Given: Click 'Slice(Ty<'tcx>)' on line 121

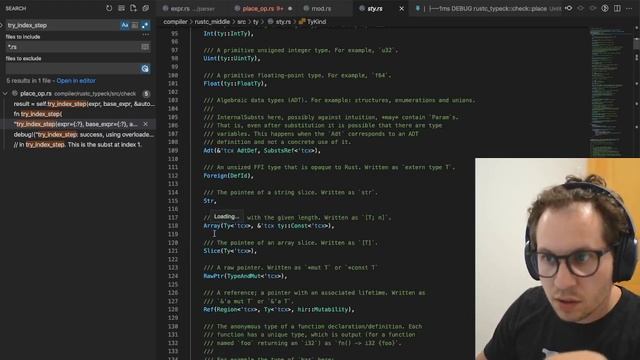Looking at the screenshot, I should [x=230, y=251].
